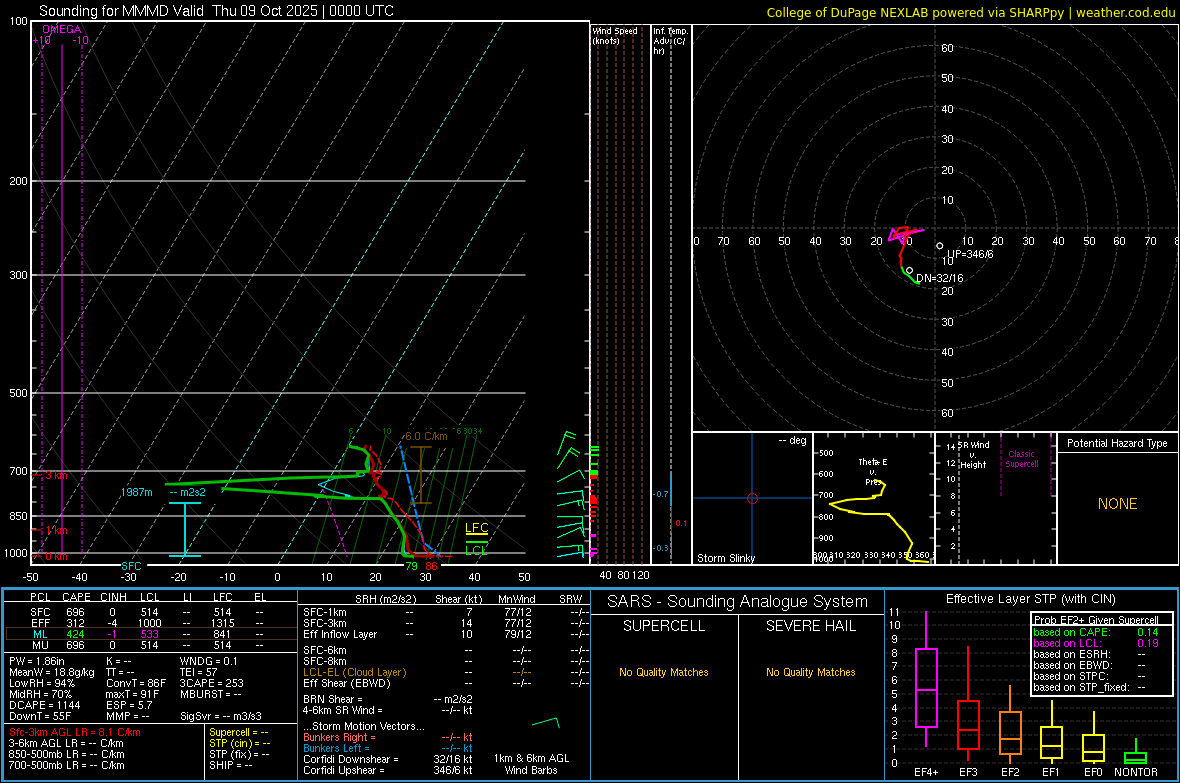
Task: Click the 3 km height marker
Action: click(x=56, y=475)
